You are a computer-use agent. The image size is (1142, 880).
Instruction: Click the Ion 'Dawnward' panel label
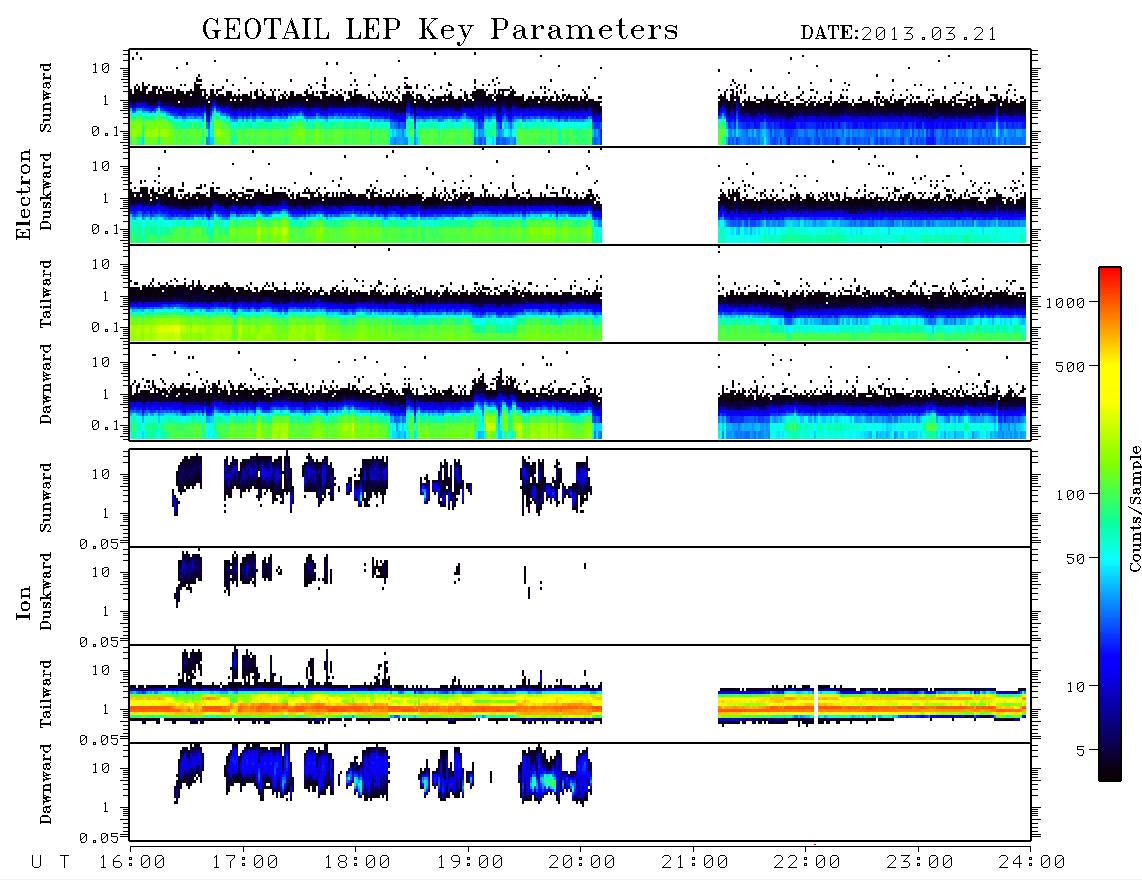tap(46, 784)
